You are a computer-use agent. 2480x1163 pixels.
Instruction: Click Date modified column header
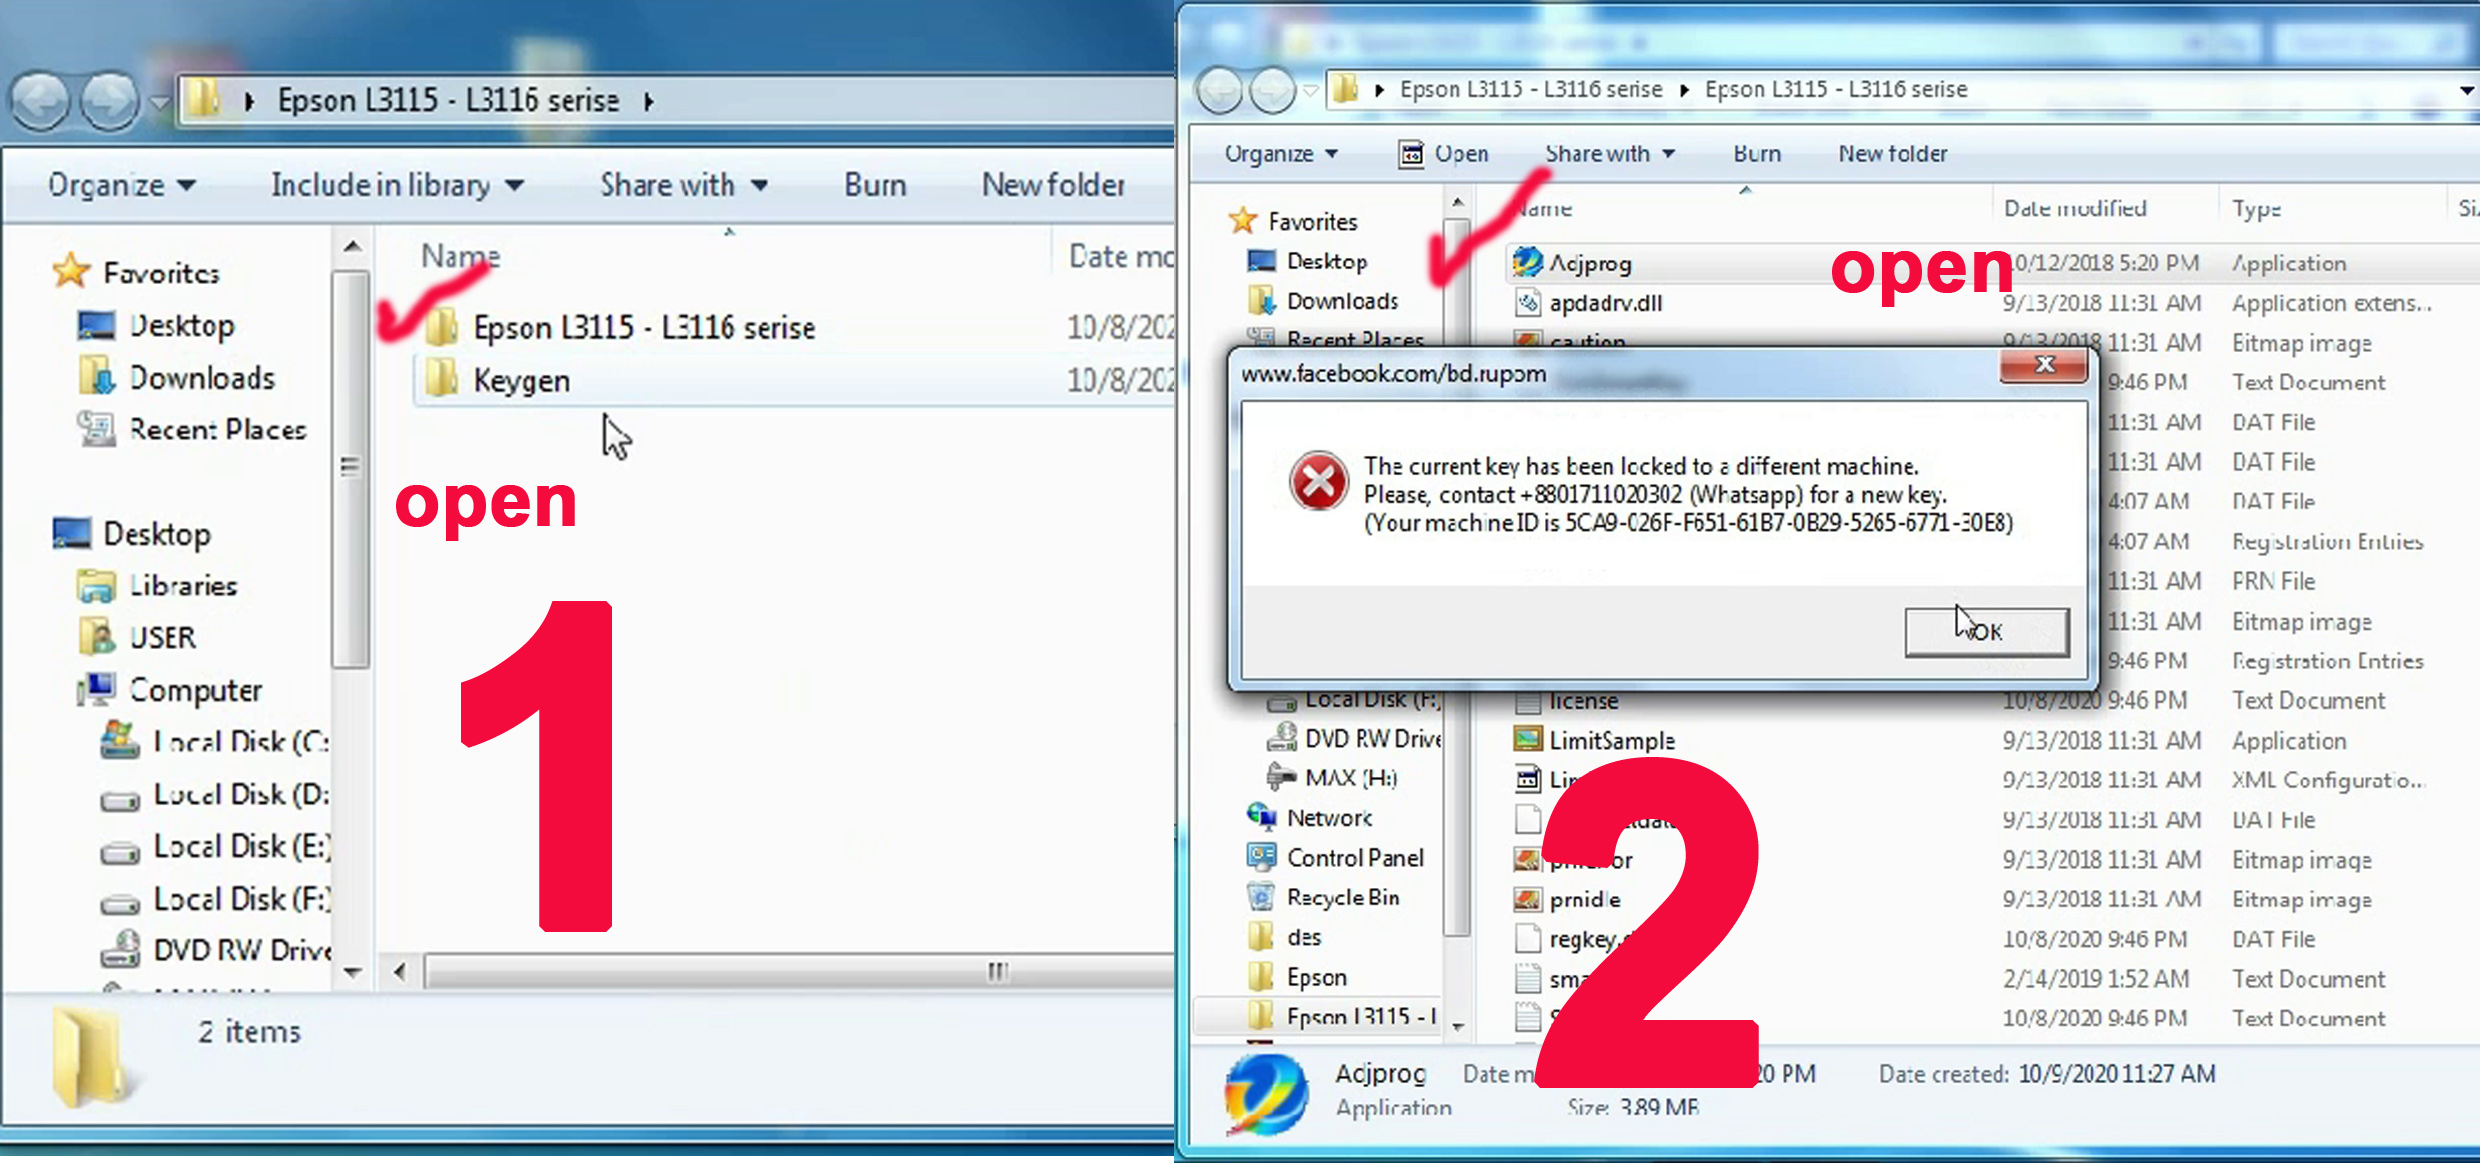pyautogui.click(x=2075, y=208)
